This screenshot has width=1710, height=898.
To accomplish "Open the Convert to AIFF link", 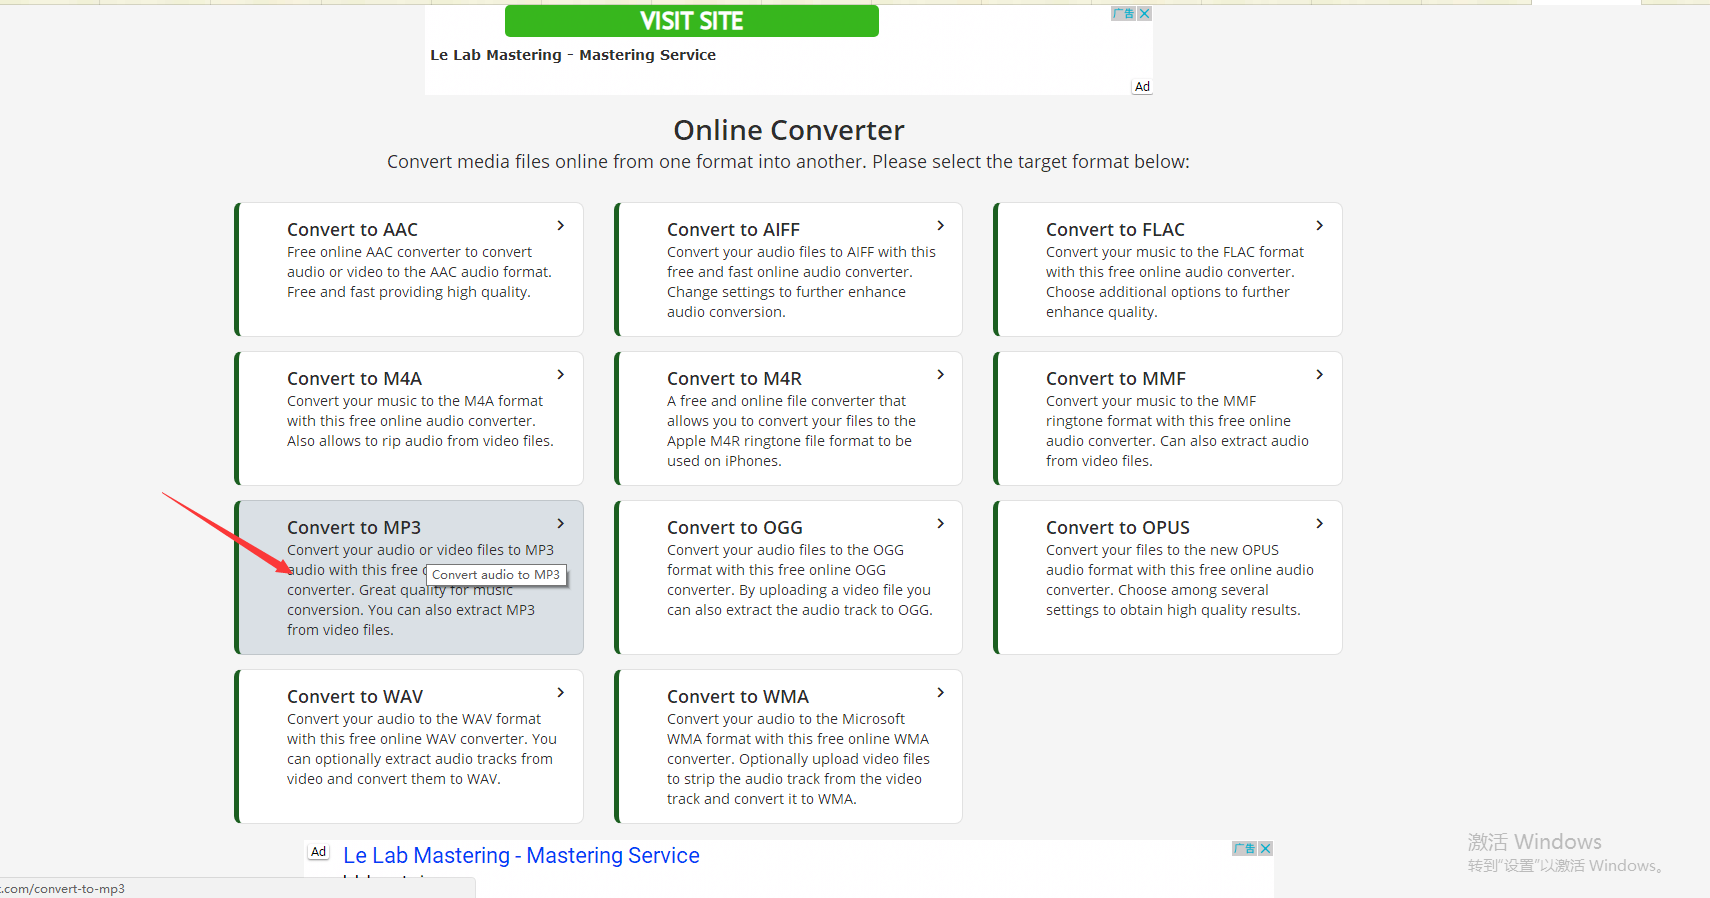I will pos(733,230).
